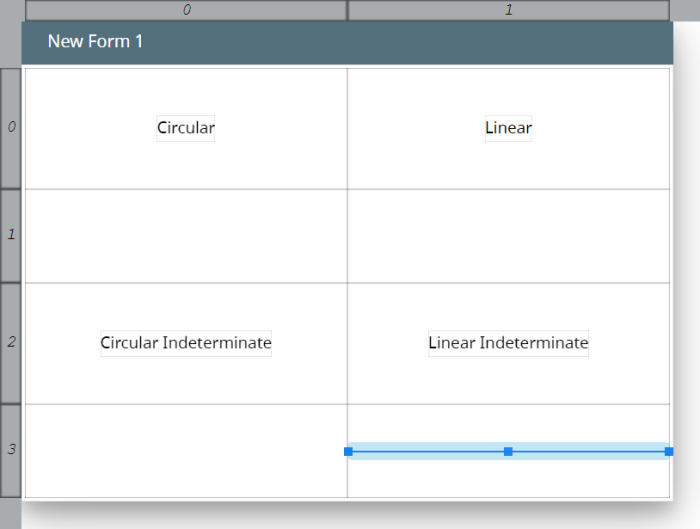Select column header 0 of the grid
This screenshot has height=529, width=700.
point(186,10)
